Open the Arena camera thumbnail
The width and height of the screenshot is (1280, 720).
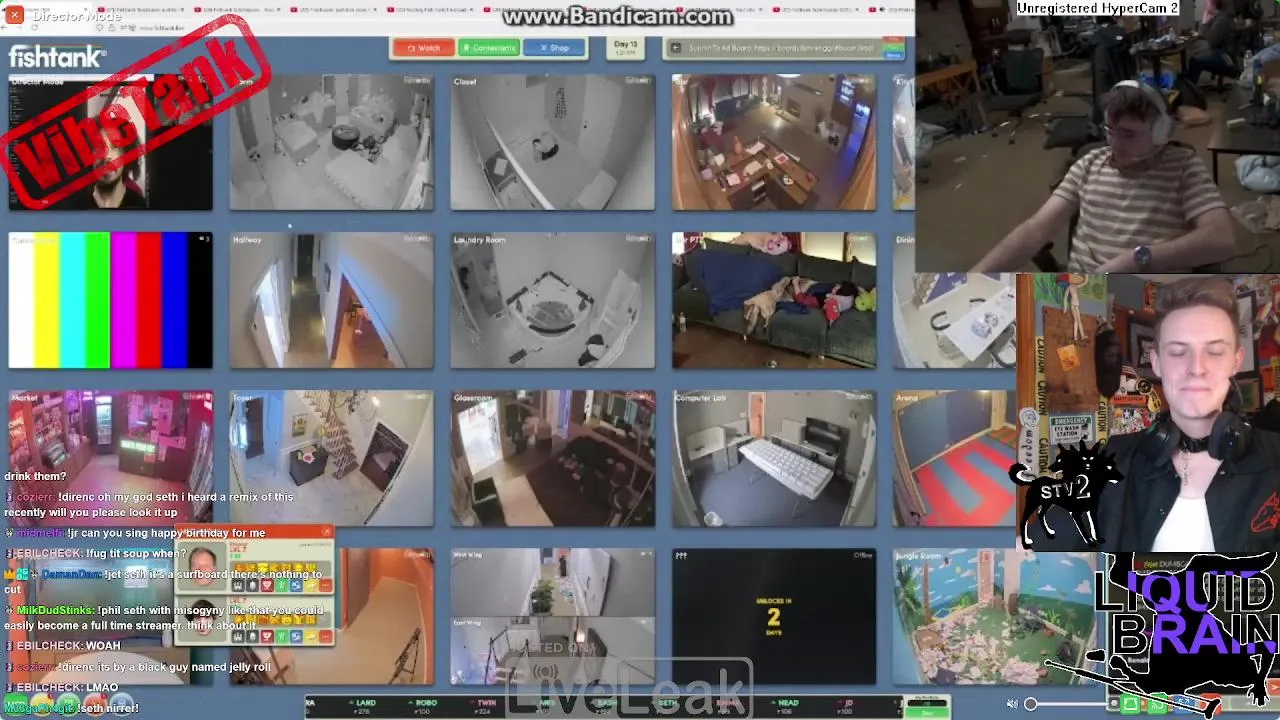[x=955, y=458]
